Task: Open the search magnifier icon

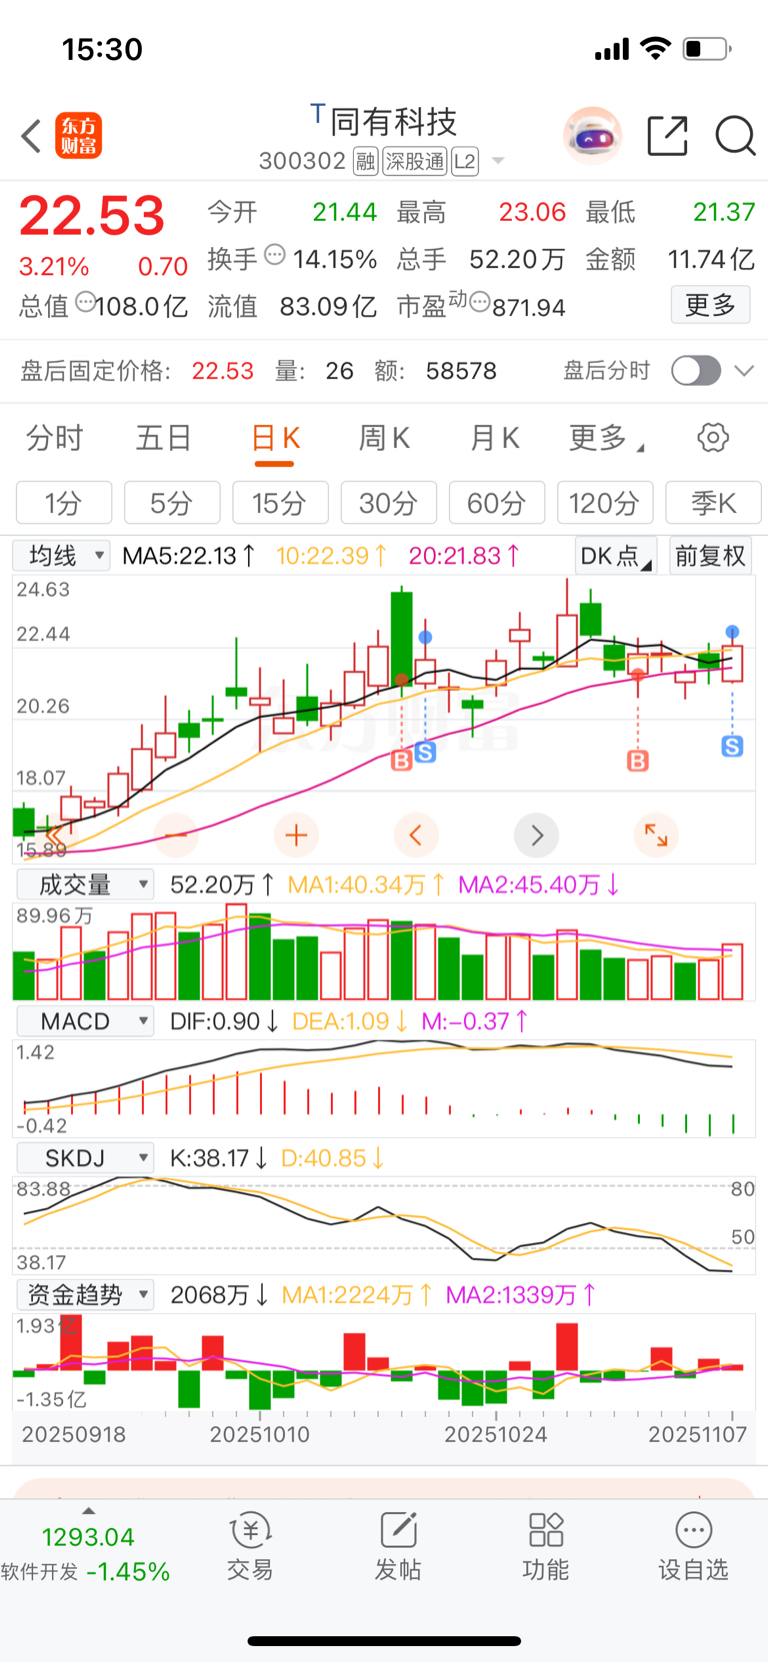Action: click(735, 135)
